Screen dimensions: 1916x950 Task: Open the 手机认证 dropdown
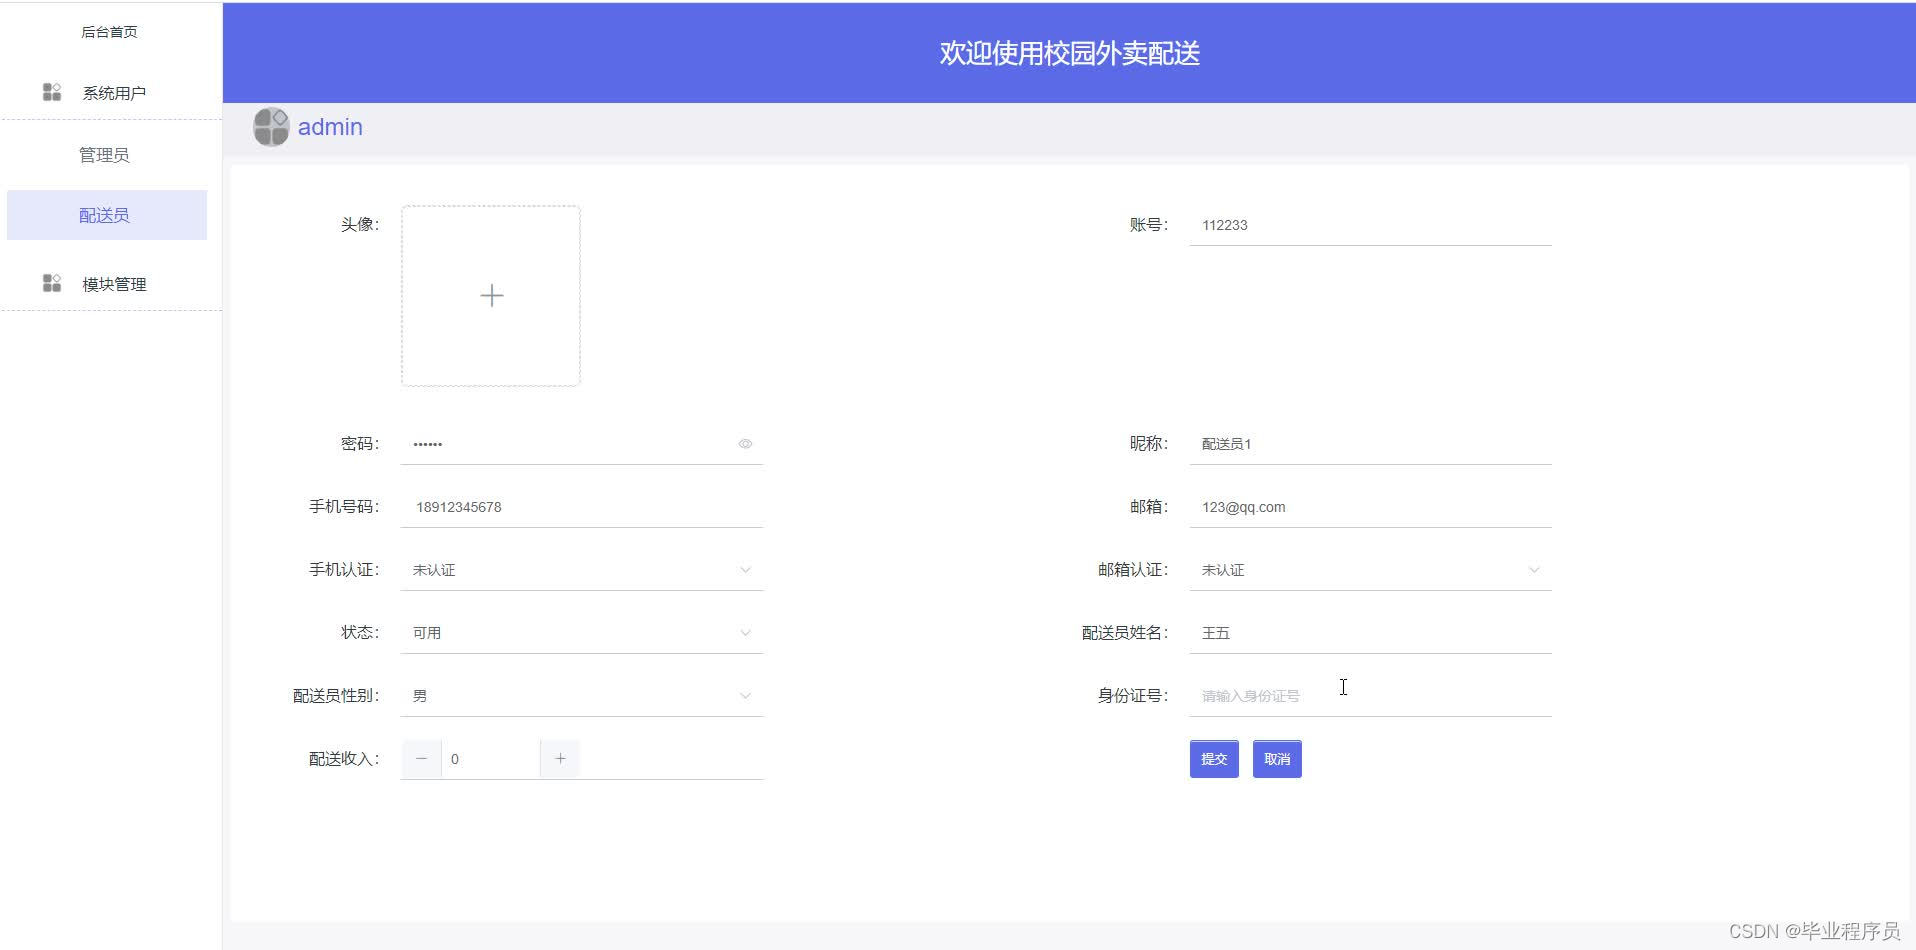[581, 570]
